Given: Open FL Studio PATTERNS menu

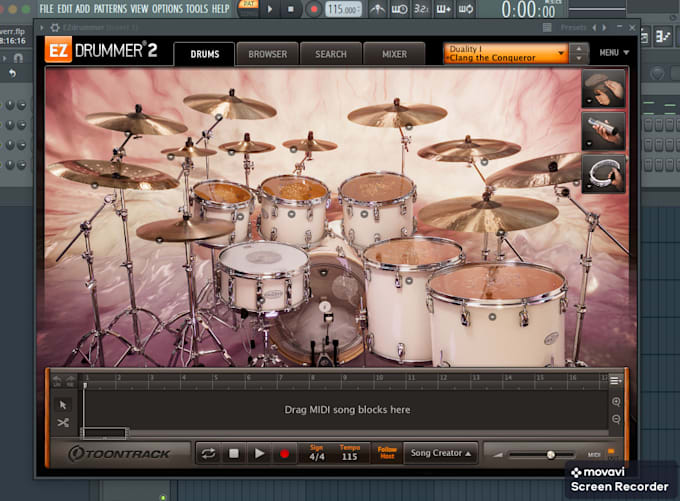Looking at the screenshot, I should point(110,9).
